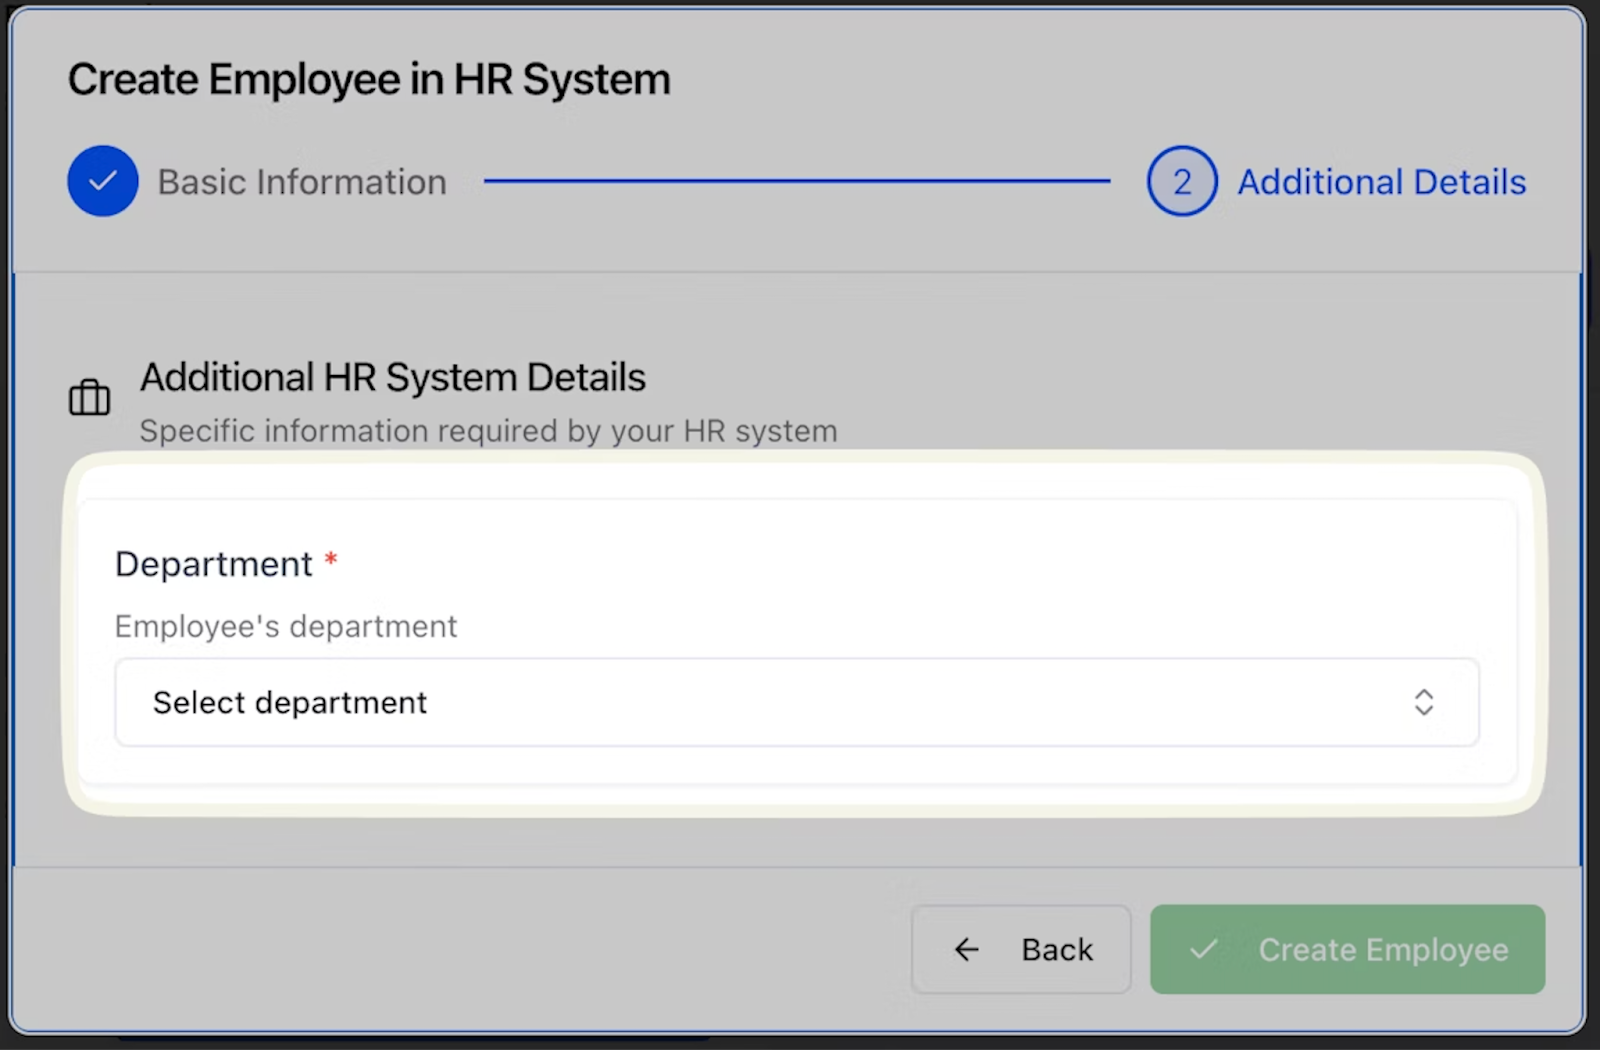Click the Additional HR System Details heading
Image resolution: width=1600 pixels, height=1050 pixels.
point(393,377)
